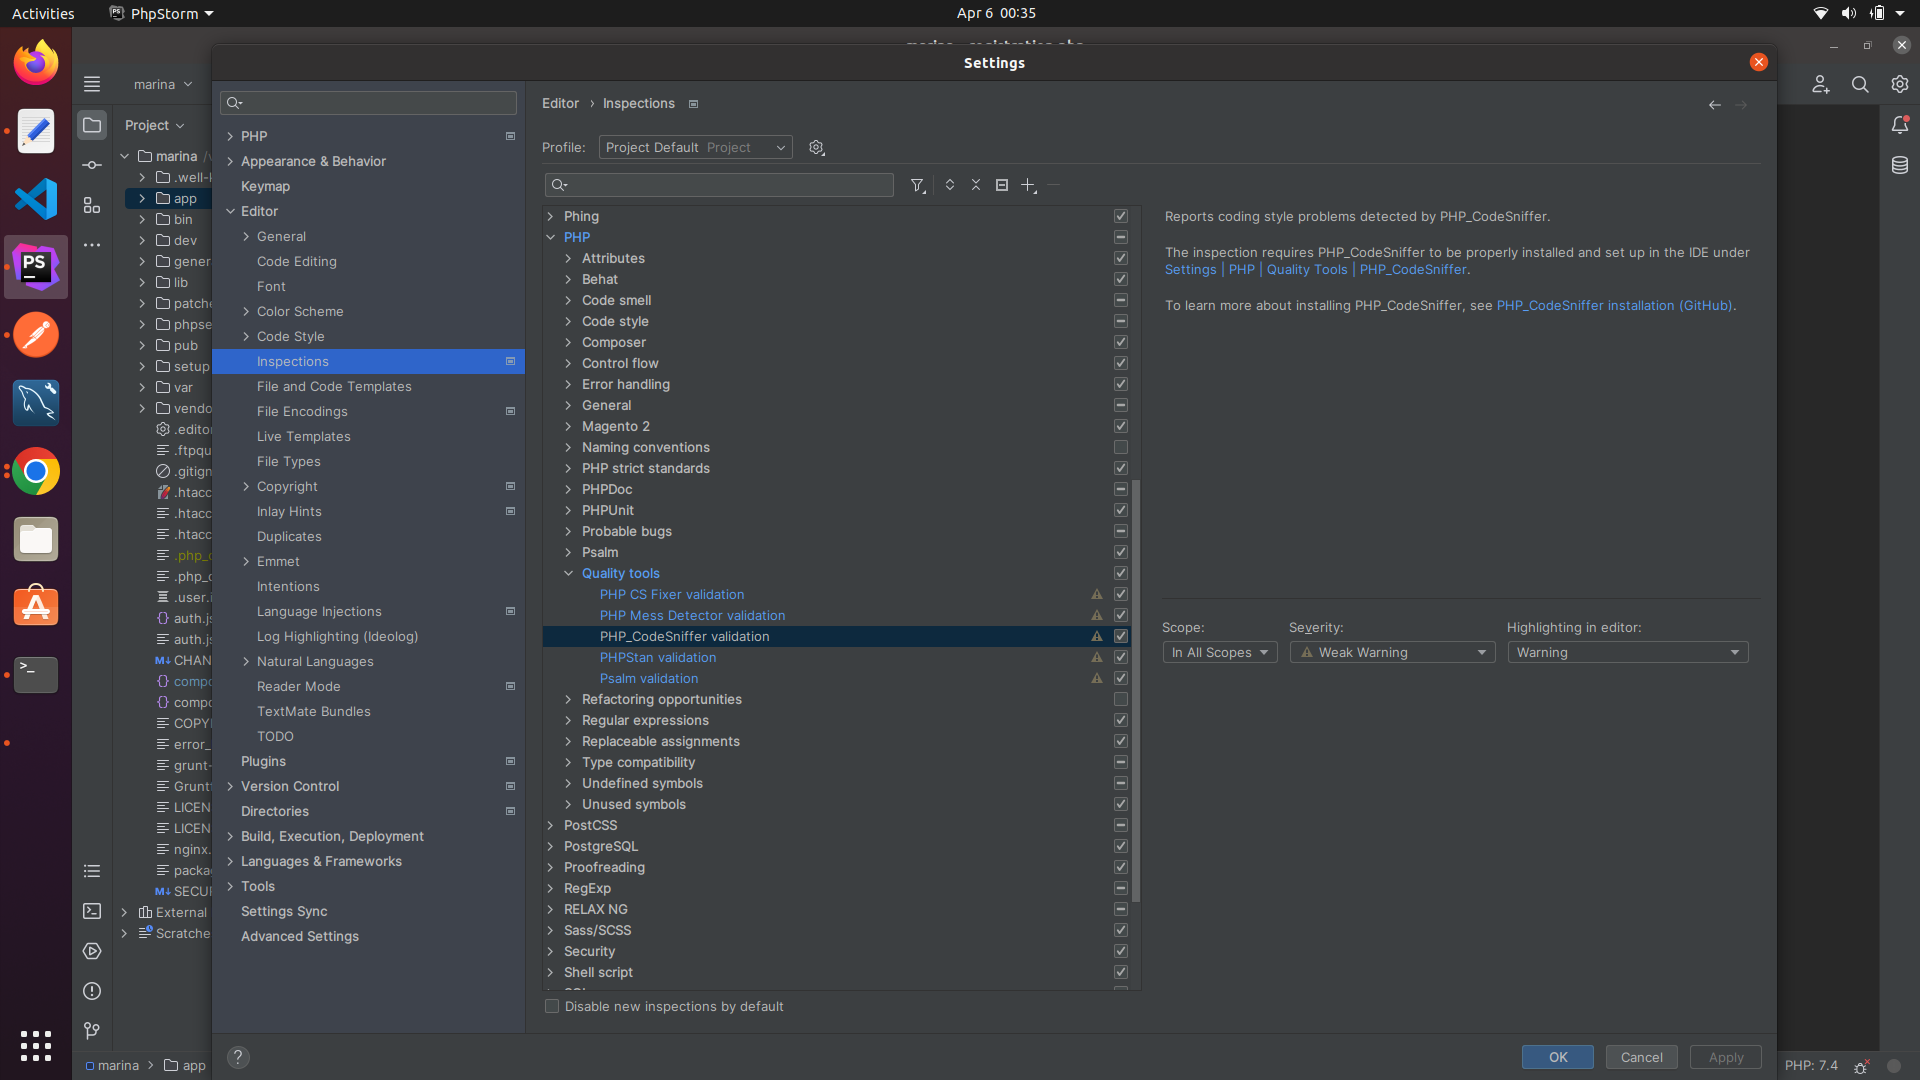Open IDE settings gear in toolbar
1920x1080 pixels.
(1900, 85)
